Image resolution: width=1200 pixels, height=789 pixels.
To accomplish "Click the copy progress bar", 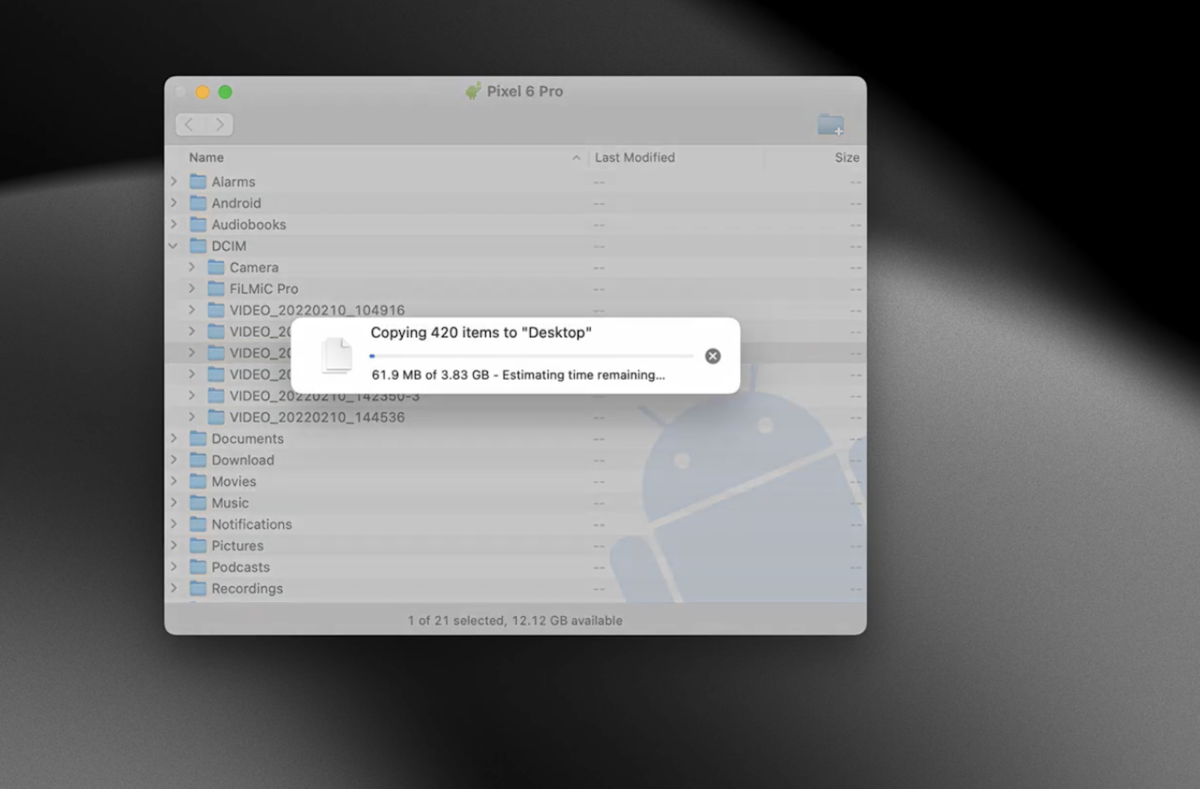I will coord(531,356).
